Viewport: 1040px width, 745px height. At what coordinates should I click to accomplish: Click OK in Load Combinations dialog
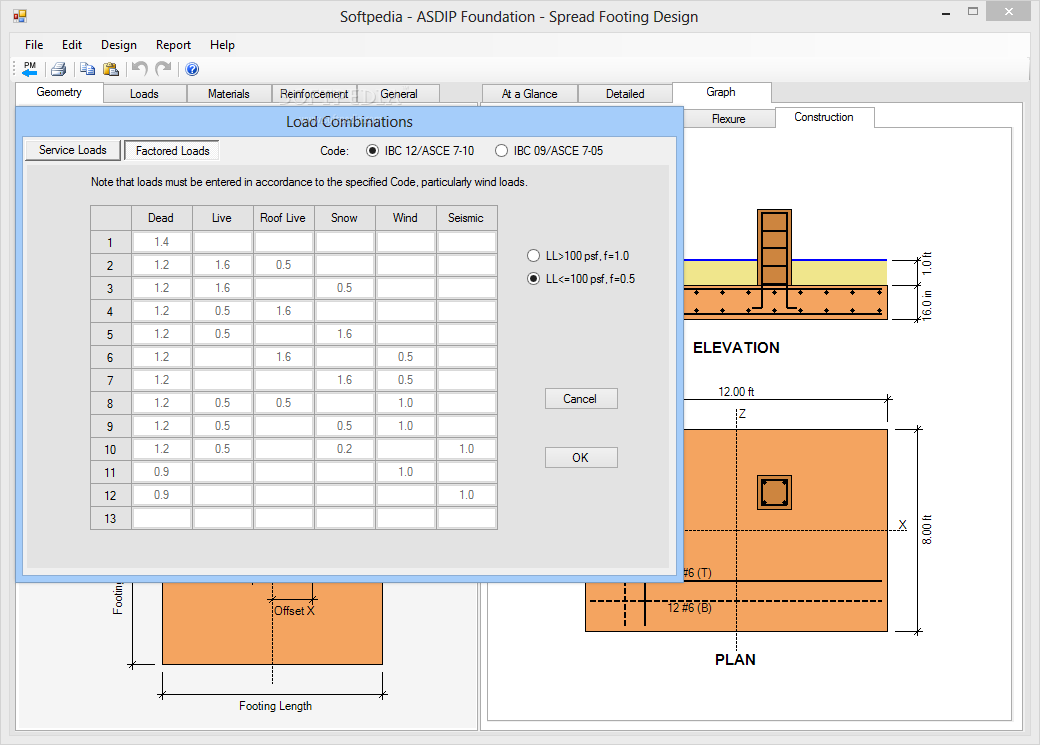(581, 458)
